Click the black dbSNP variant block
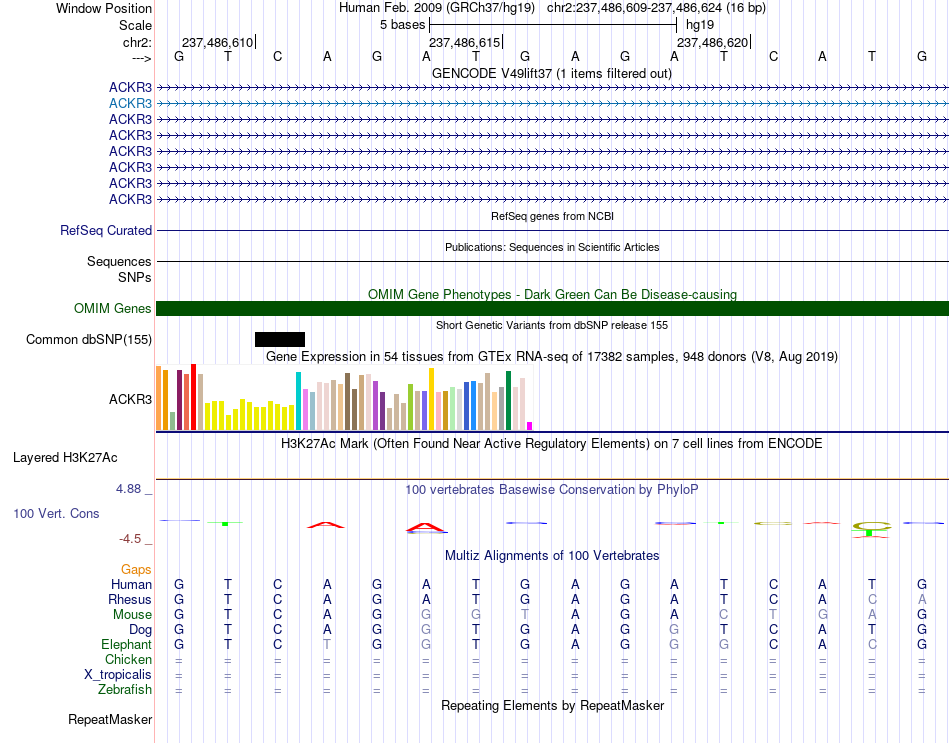This screenshot has width=950, height=743. pyautogui.click(x=280, y=339)
